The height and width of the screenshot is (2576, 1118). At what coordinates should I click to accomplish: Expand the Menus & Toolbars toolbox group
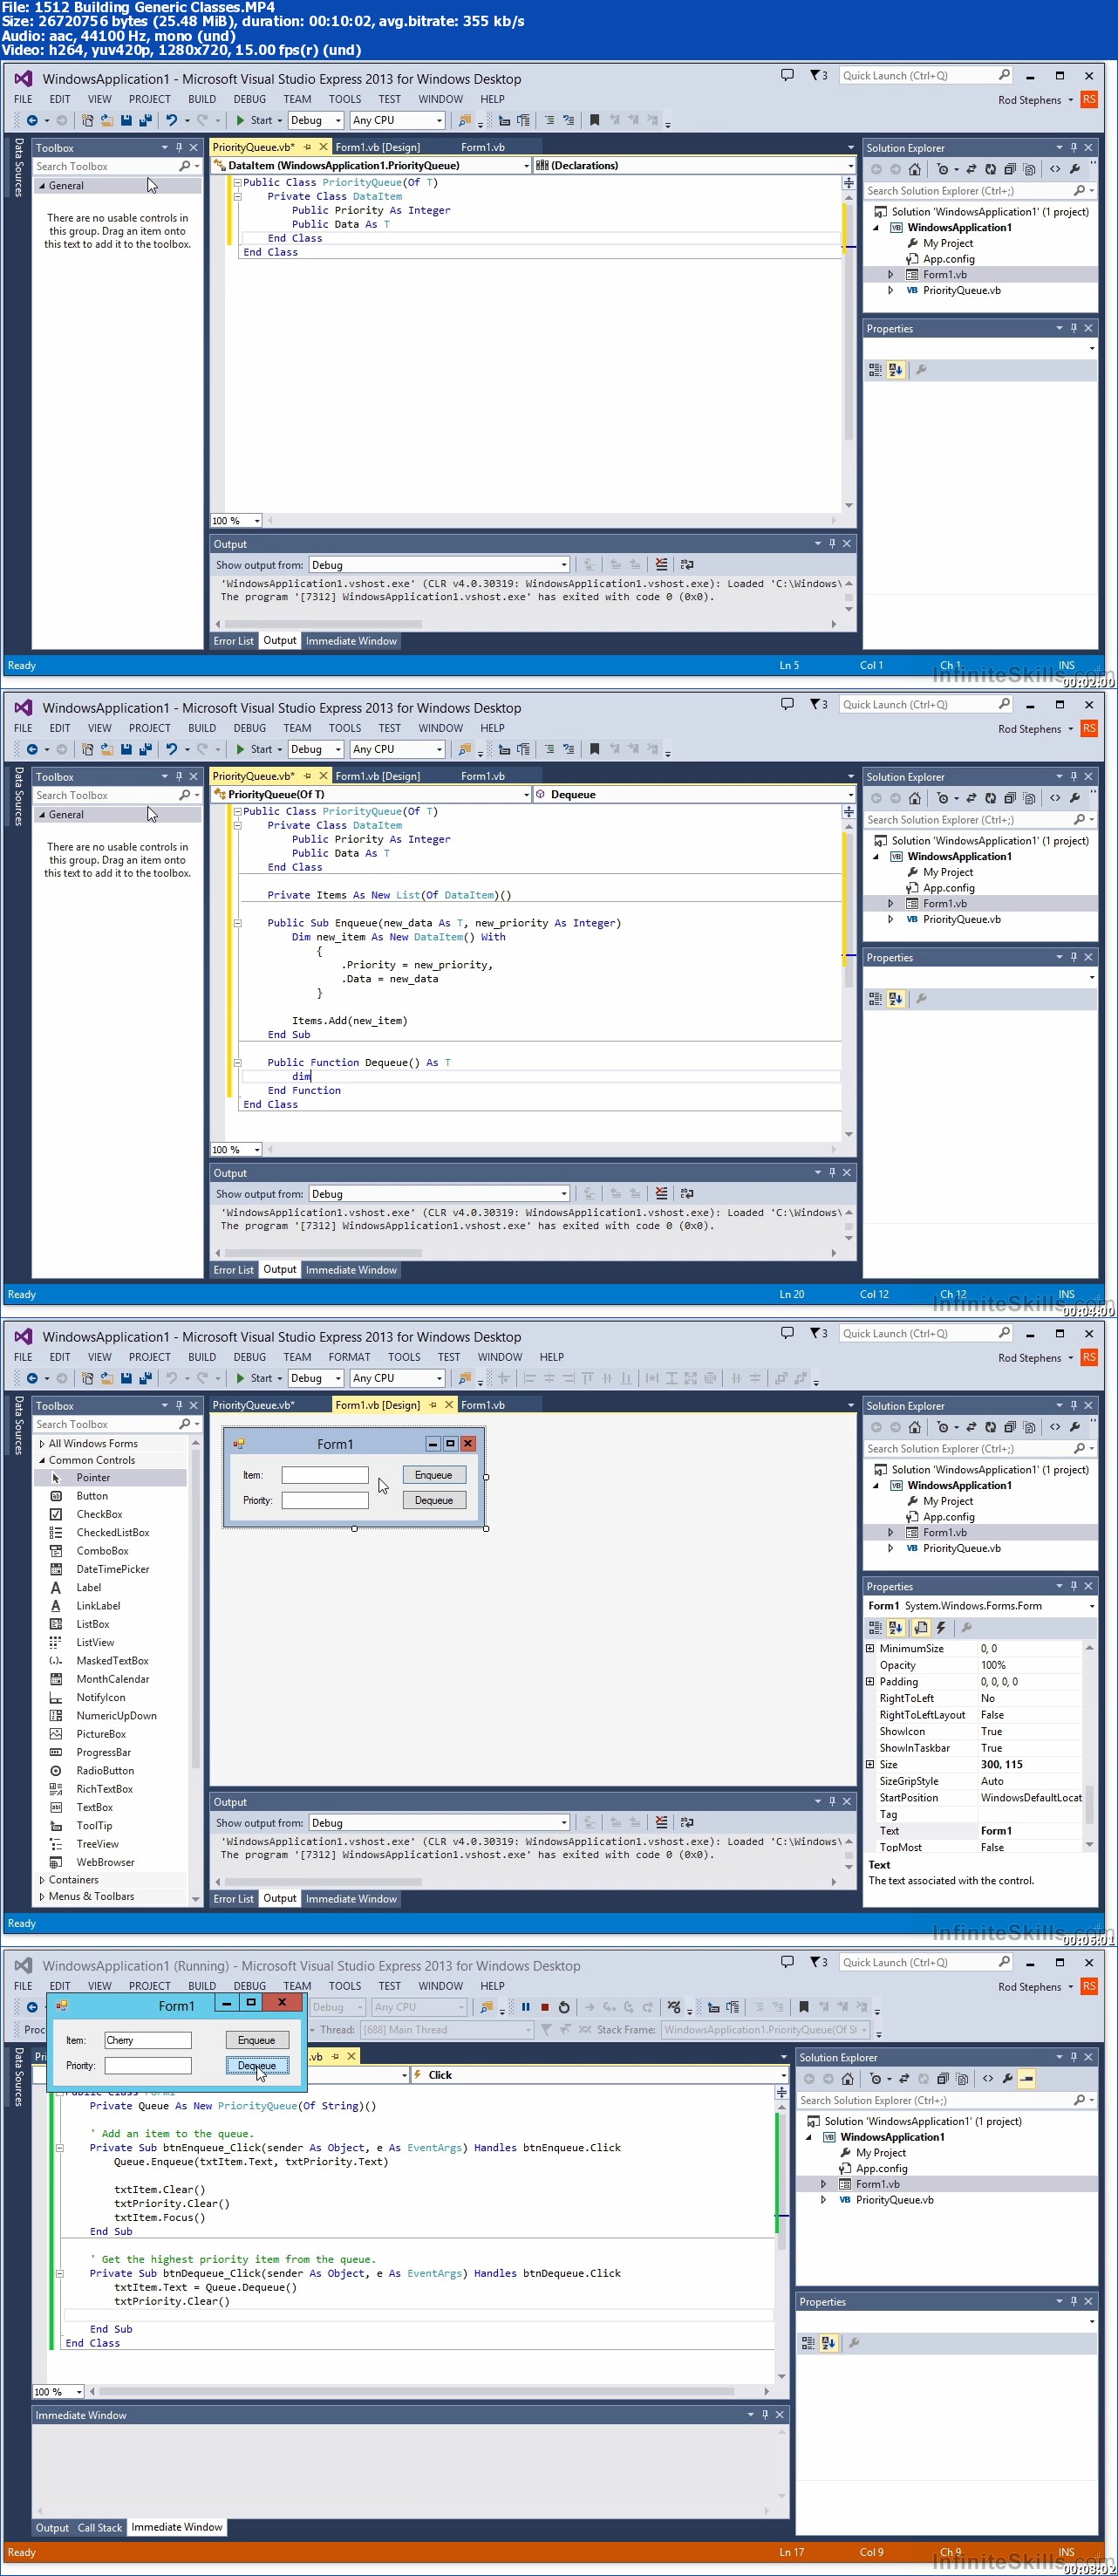click(42, 1897)
